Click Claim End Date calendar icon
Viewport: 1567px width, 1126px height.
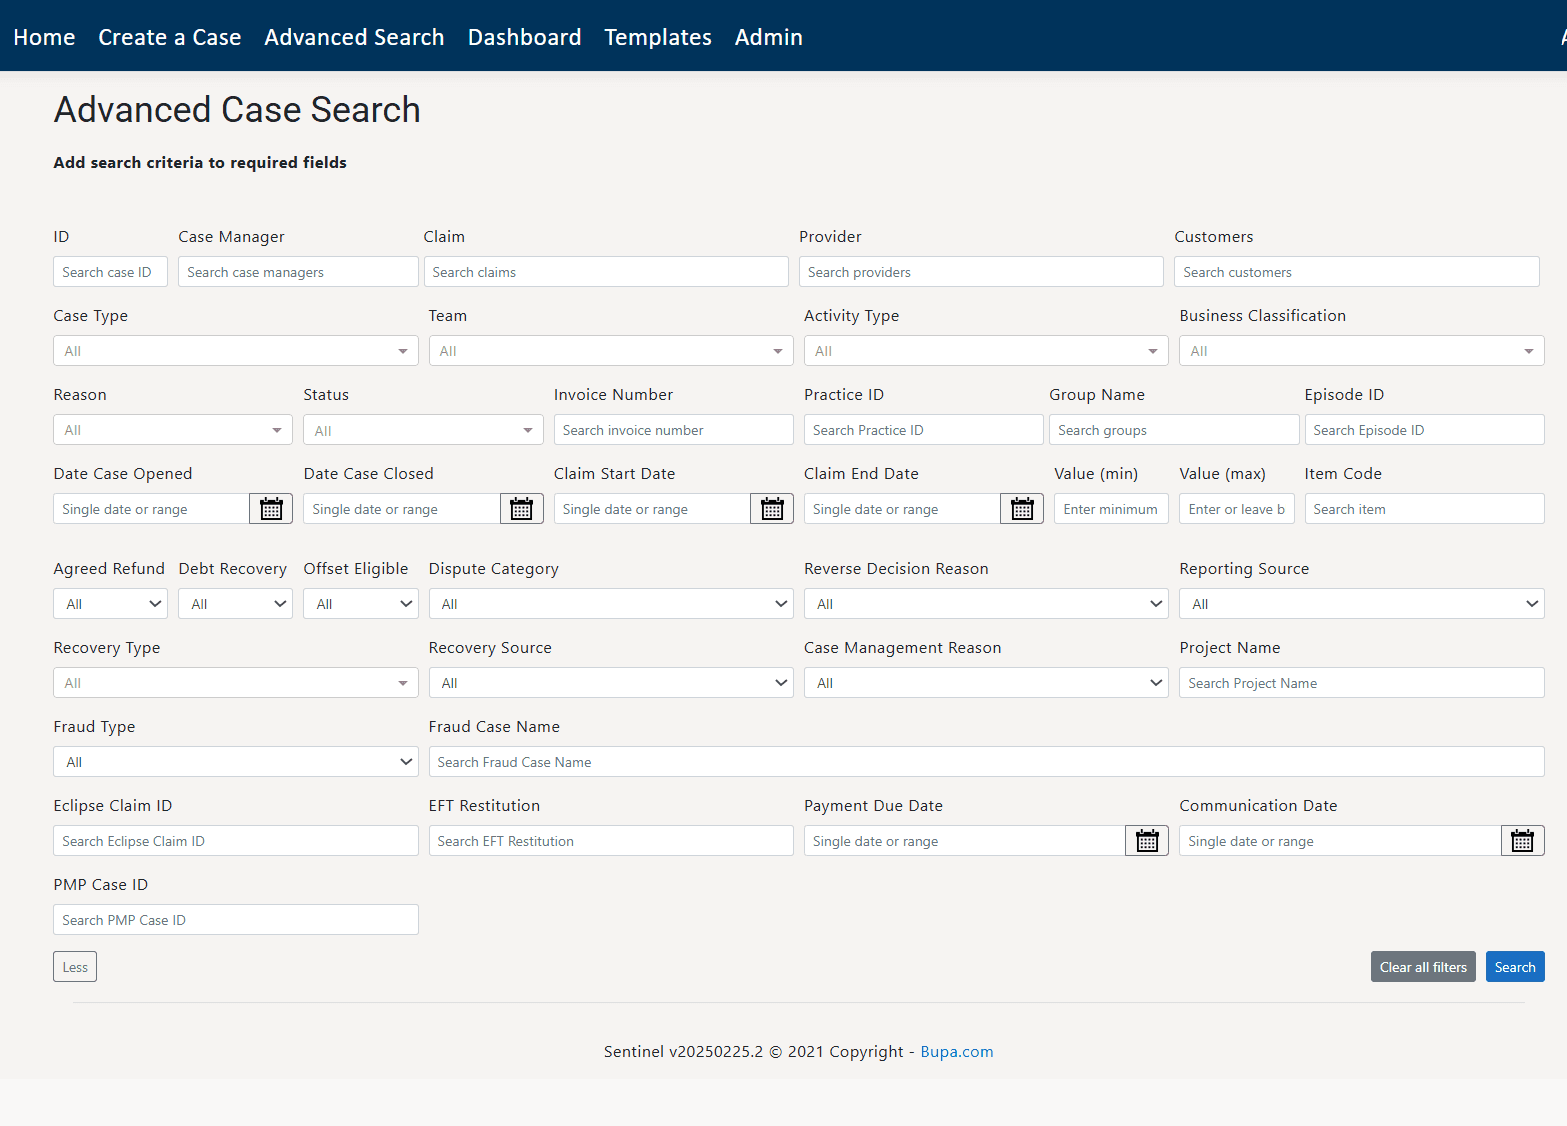[x=1022, y=509]
